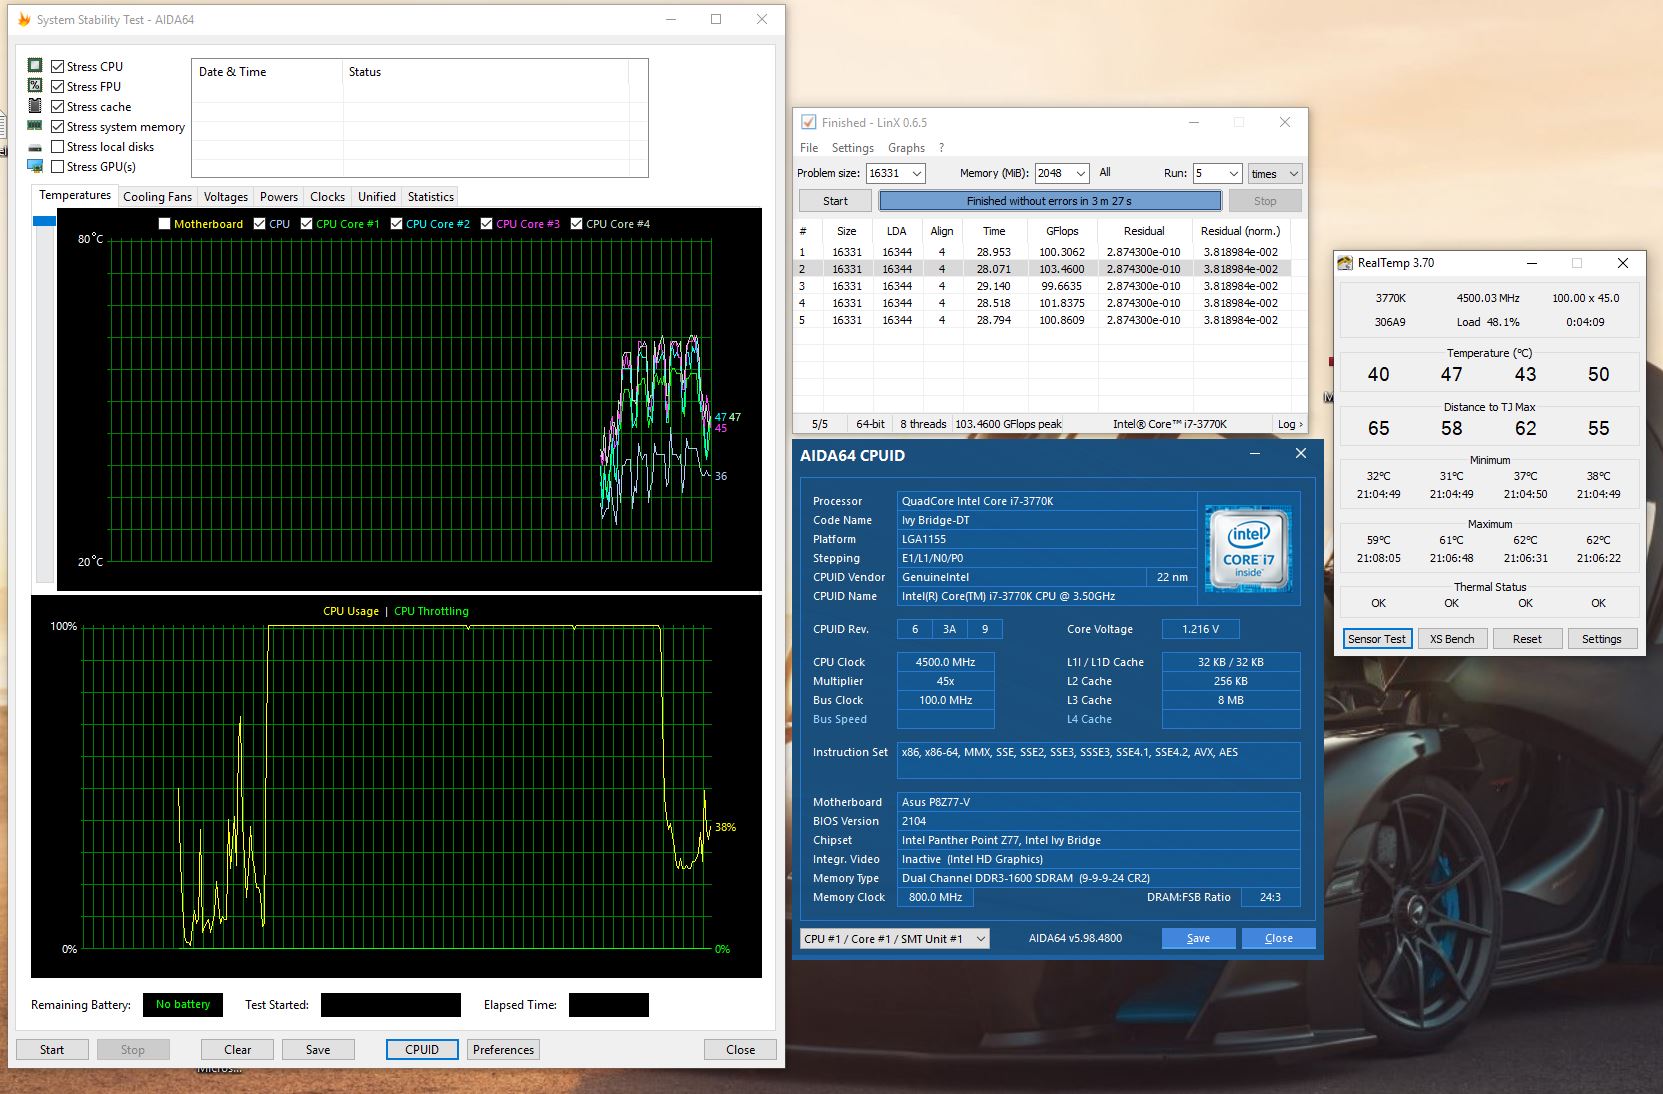1663x1094 pixels.
Task: Click the Stress local disks drive icon
Action: (x=35, y=147)
